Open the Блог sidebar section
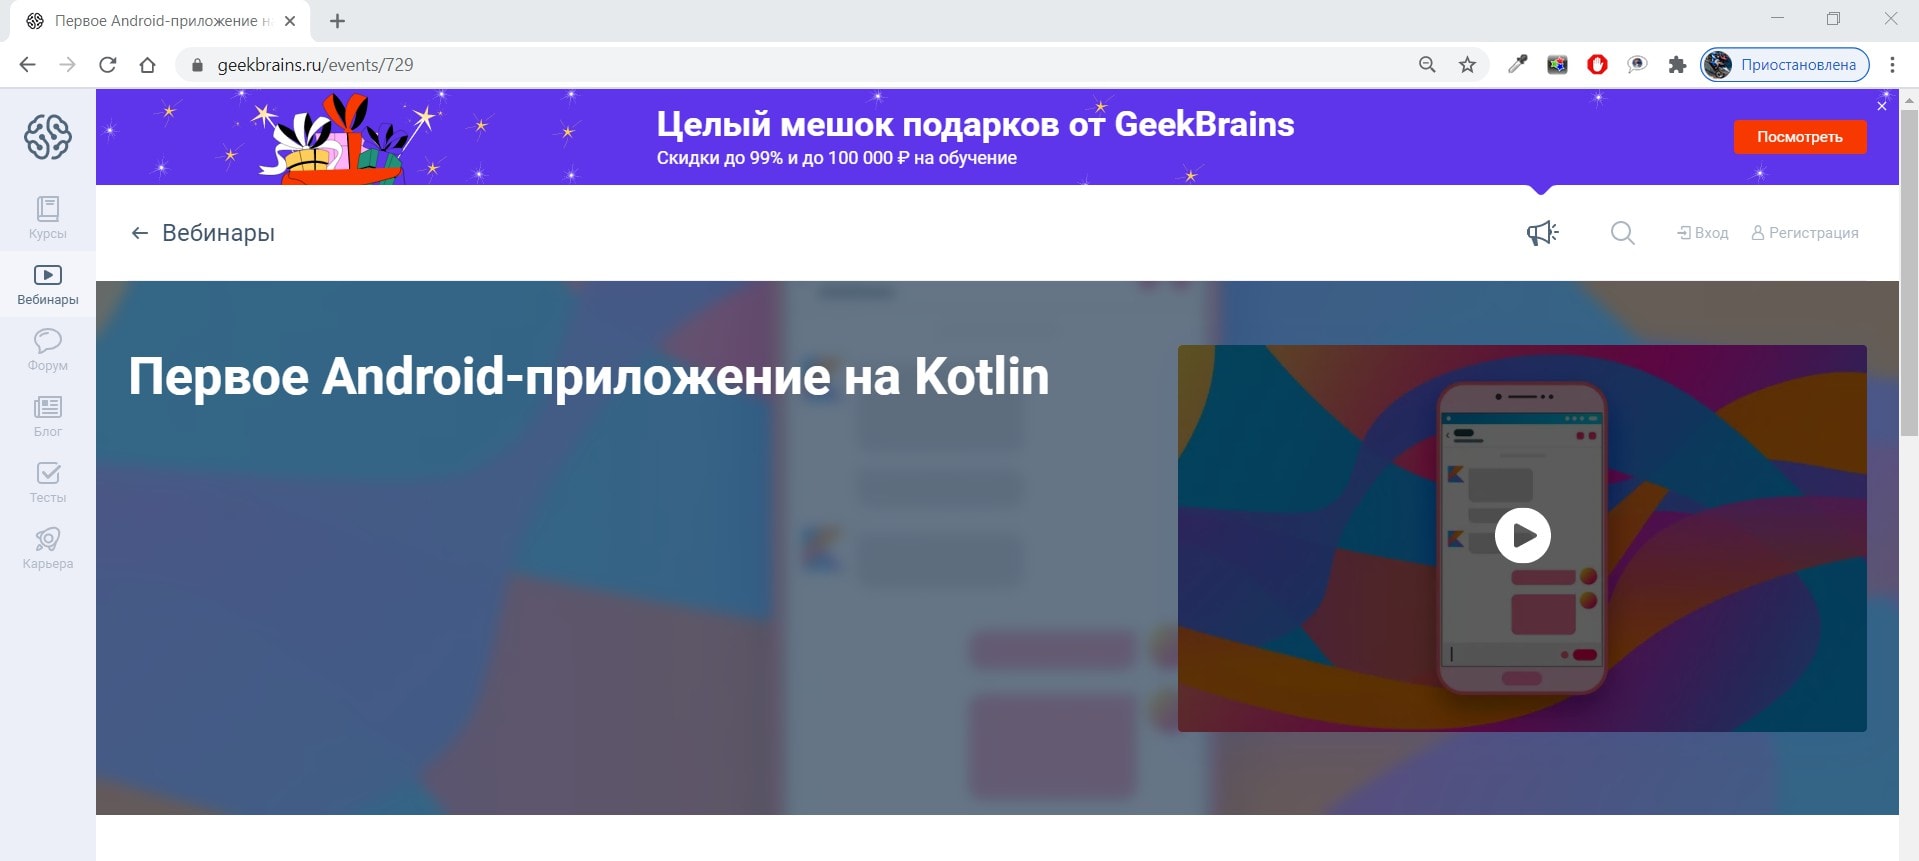1919x861 pixels. point(48,416)
